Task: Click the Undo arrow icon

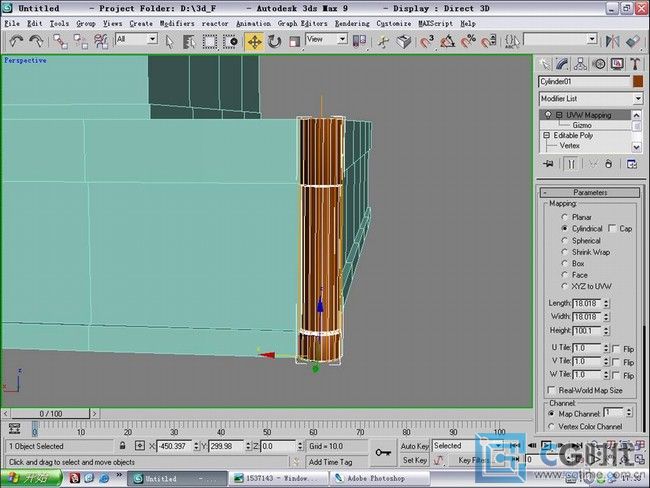Action: pos(16,41)
